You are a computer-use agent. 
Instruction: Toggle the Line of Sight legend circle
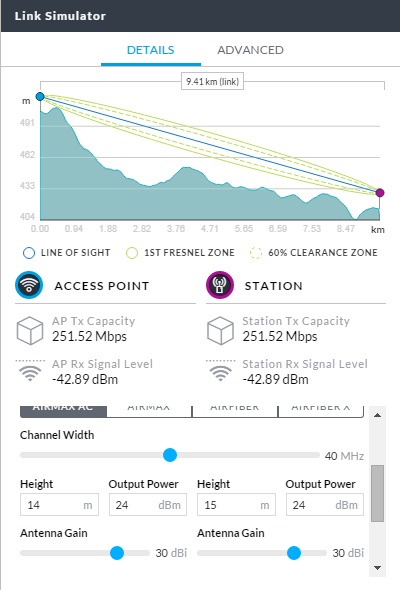click(x=29, y=253)
